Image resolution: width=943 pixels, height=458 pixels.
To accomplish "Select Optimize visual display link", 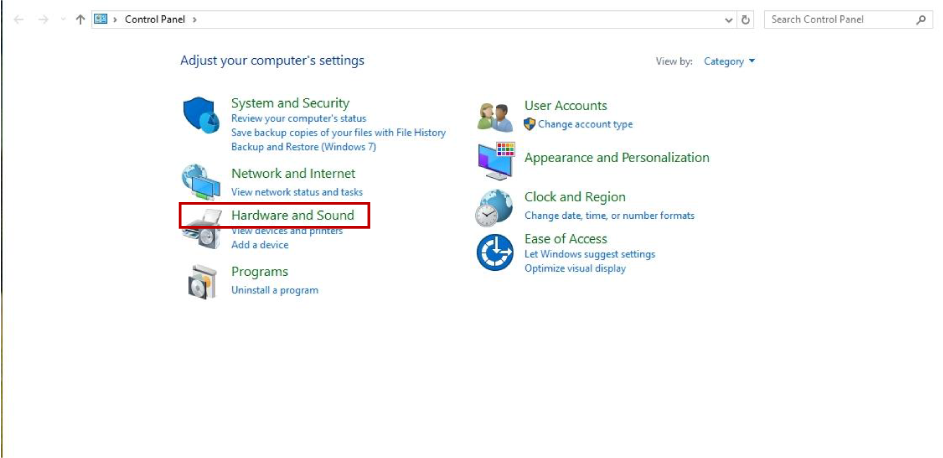I will [574, 268].
